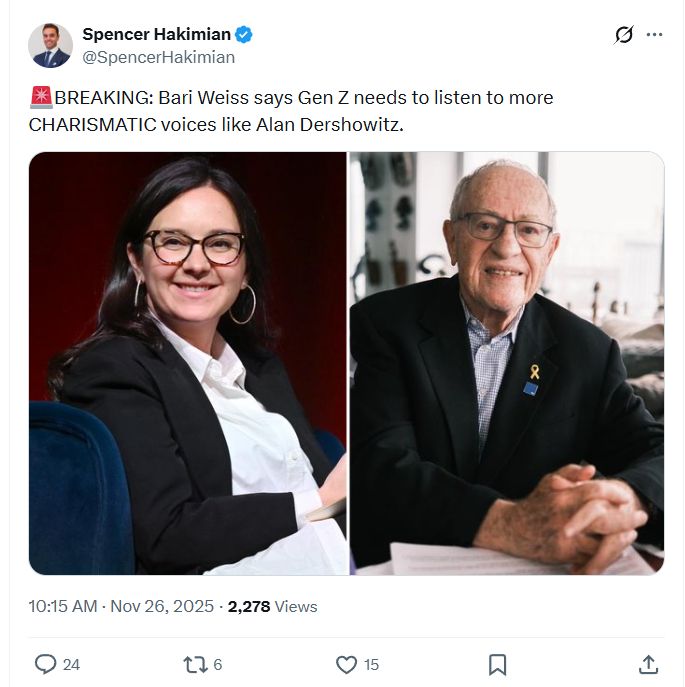Screen dimensions: 685x687
Task: Open the left photo of woman with glasses
Action: 188,363
